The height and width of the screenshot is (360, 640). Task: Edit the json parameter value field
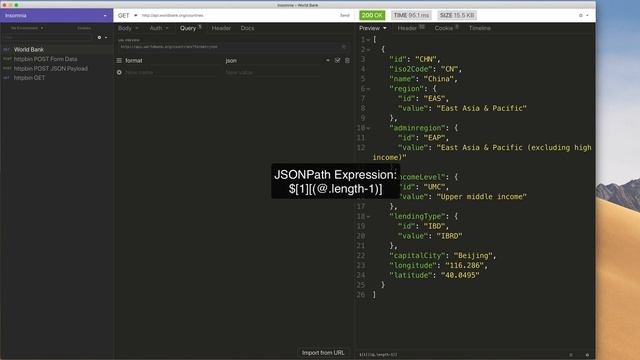click(x=273, y=60)
